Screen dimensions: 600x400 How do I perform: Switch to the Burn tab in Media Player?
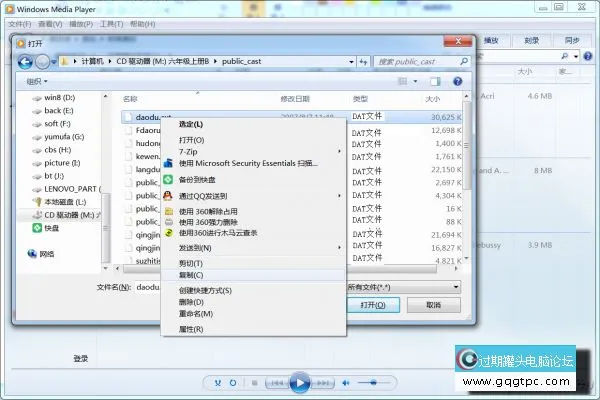point(532,40)
